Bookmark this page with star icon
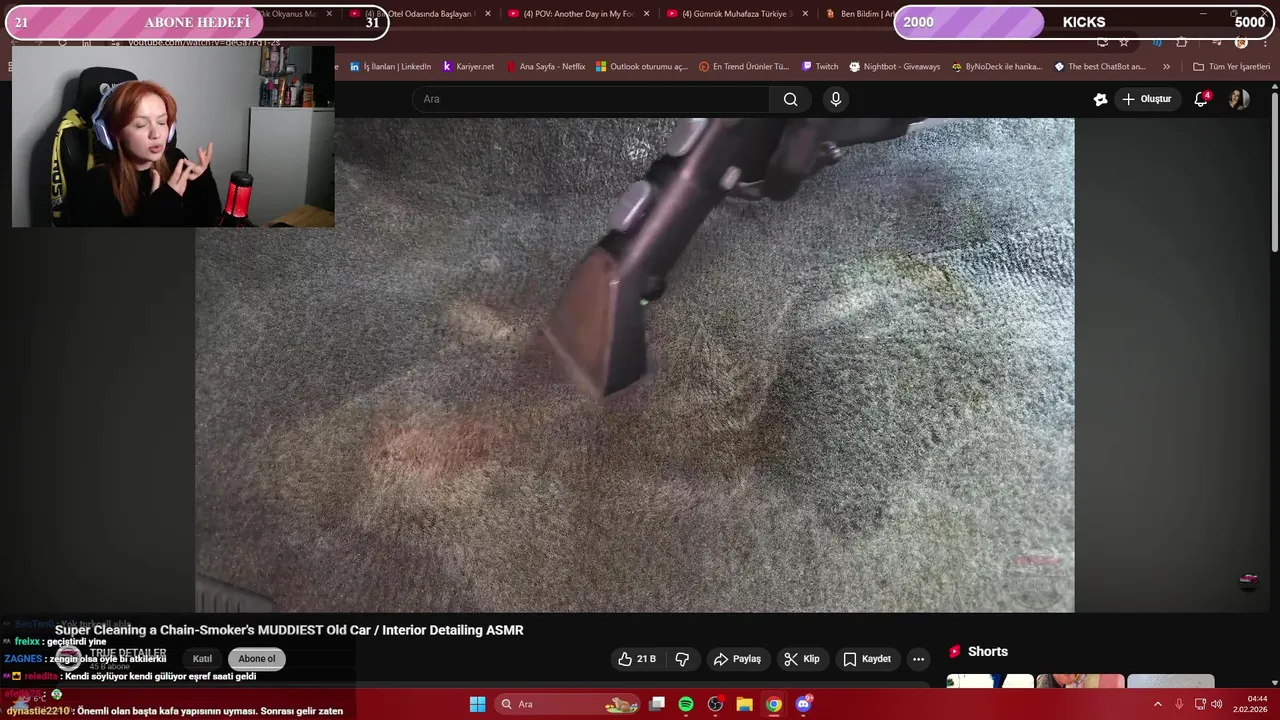 click(1124, 42)
